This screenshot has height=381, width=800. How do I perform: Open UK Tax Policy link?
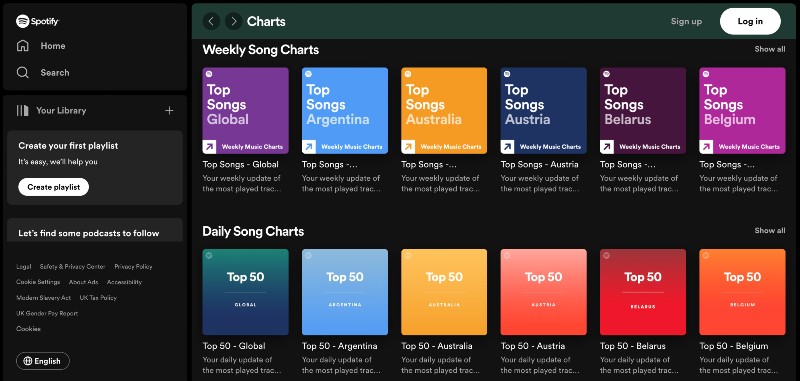(98, 297)
